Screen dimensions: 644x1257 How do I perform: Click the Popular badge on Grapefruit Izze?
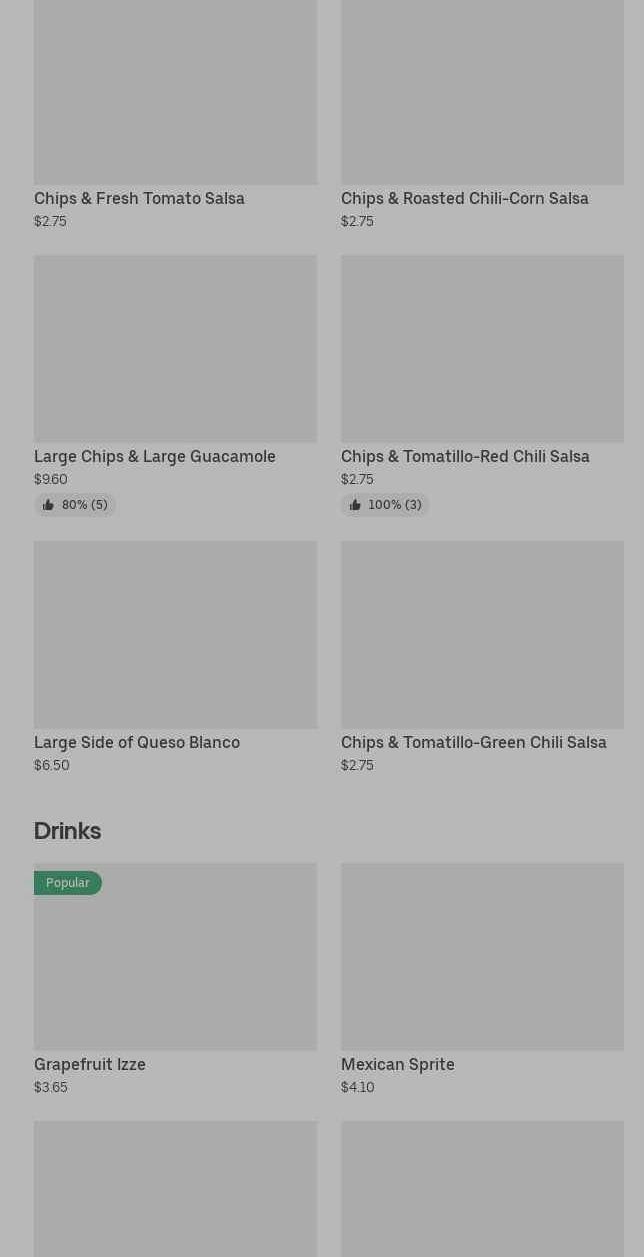[x=68, y=882]
